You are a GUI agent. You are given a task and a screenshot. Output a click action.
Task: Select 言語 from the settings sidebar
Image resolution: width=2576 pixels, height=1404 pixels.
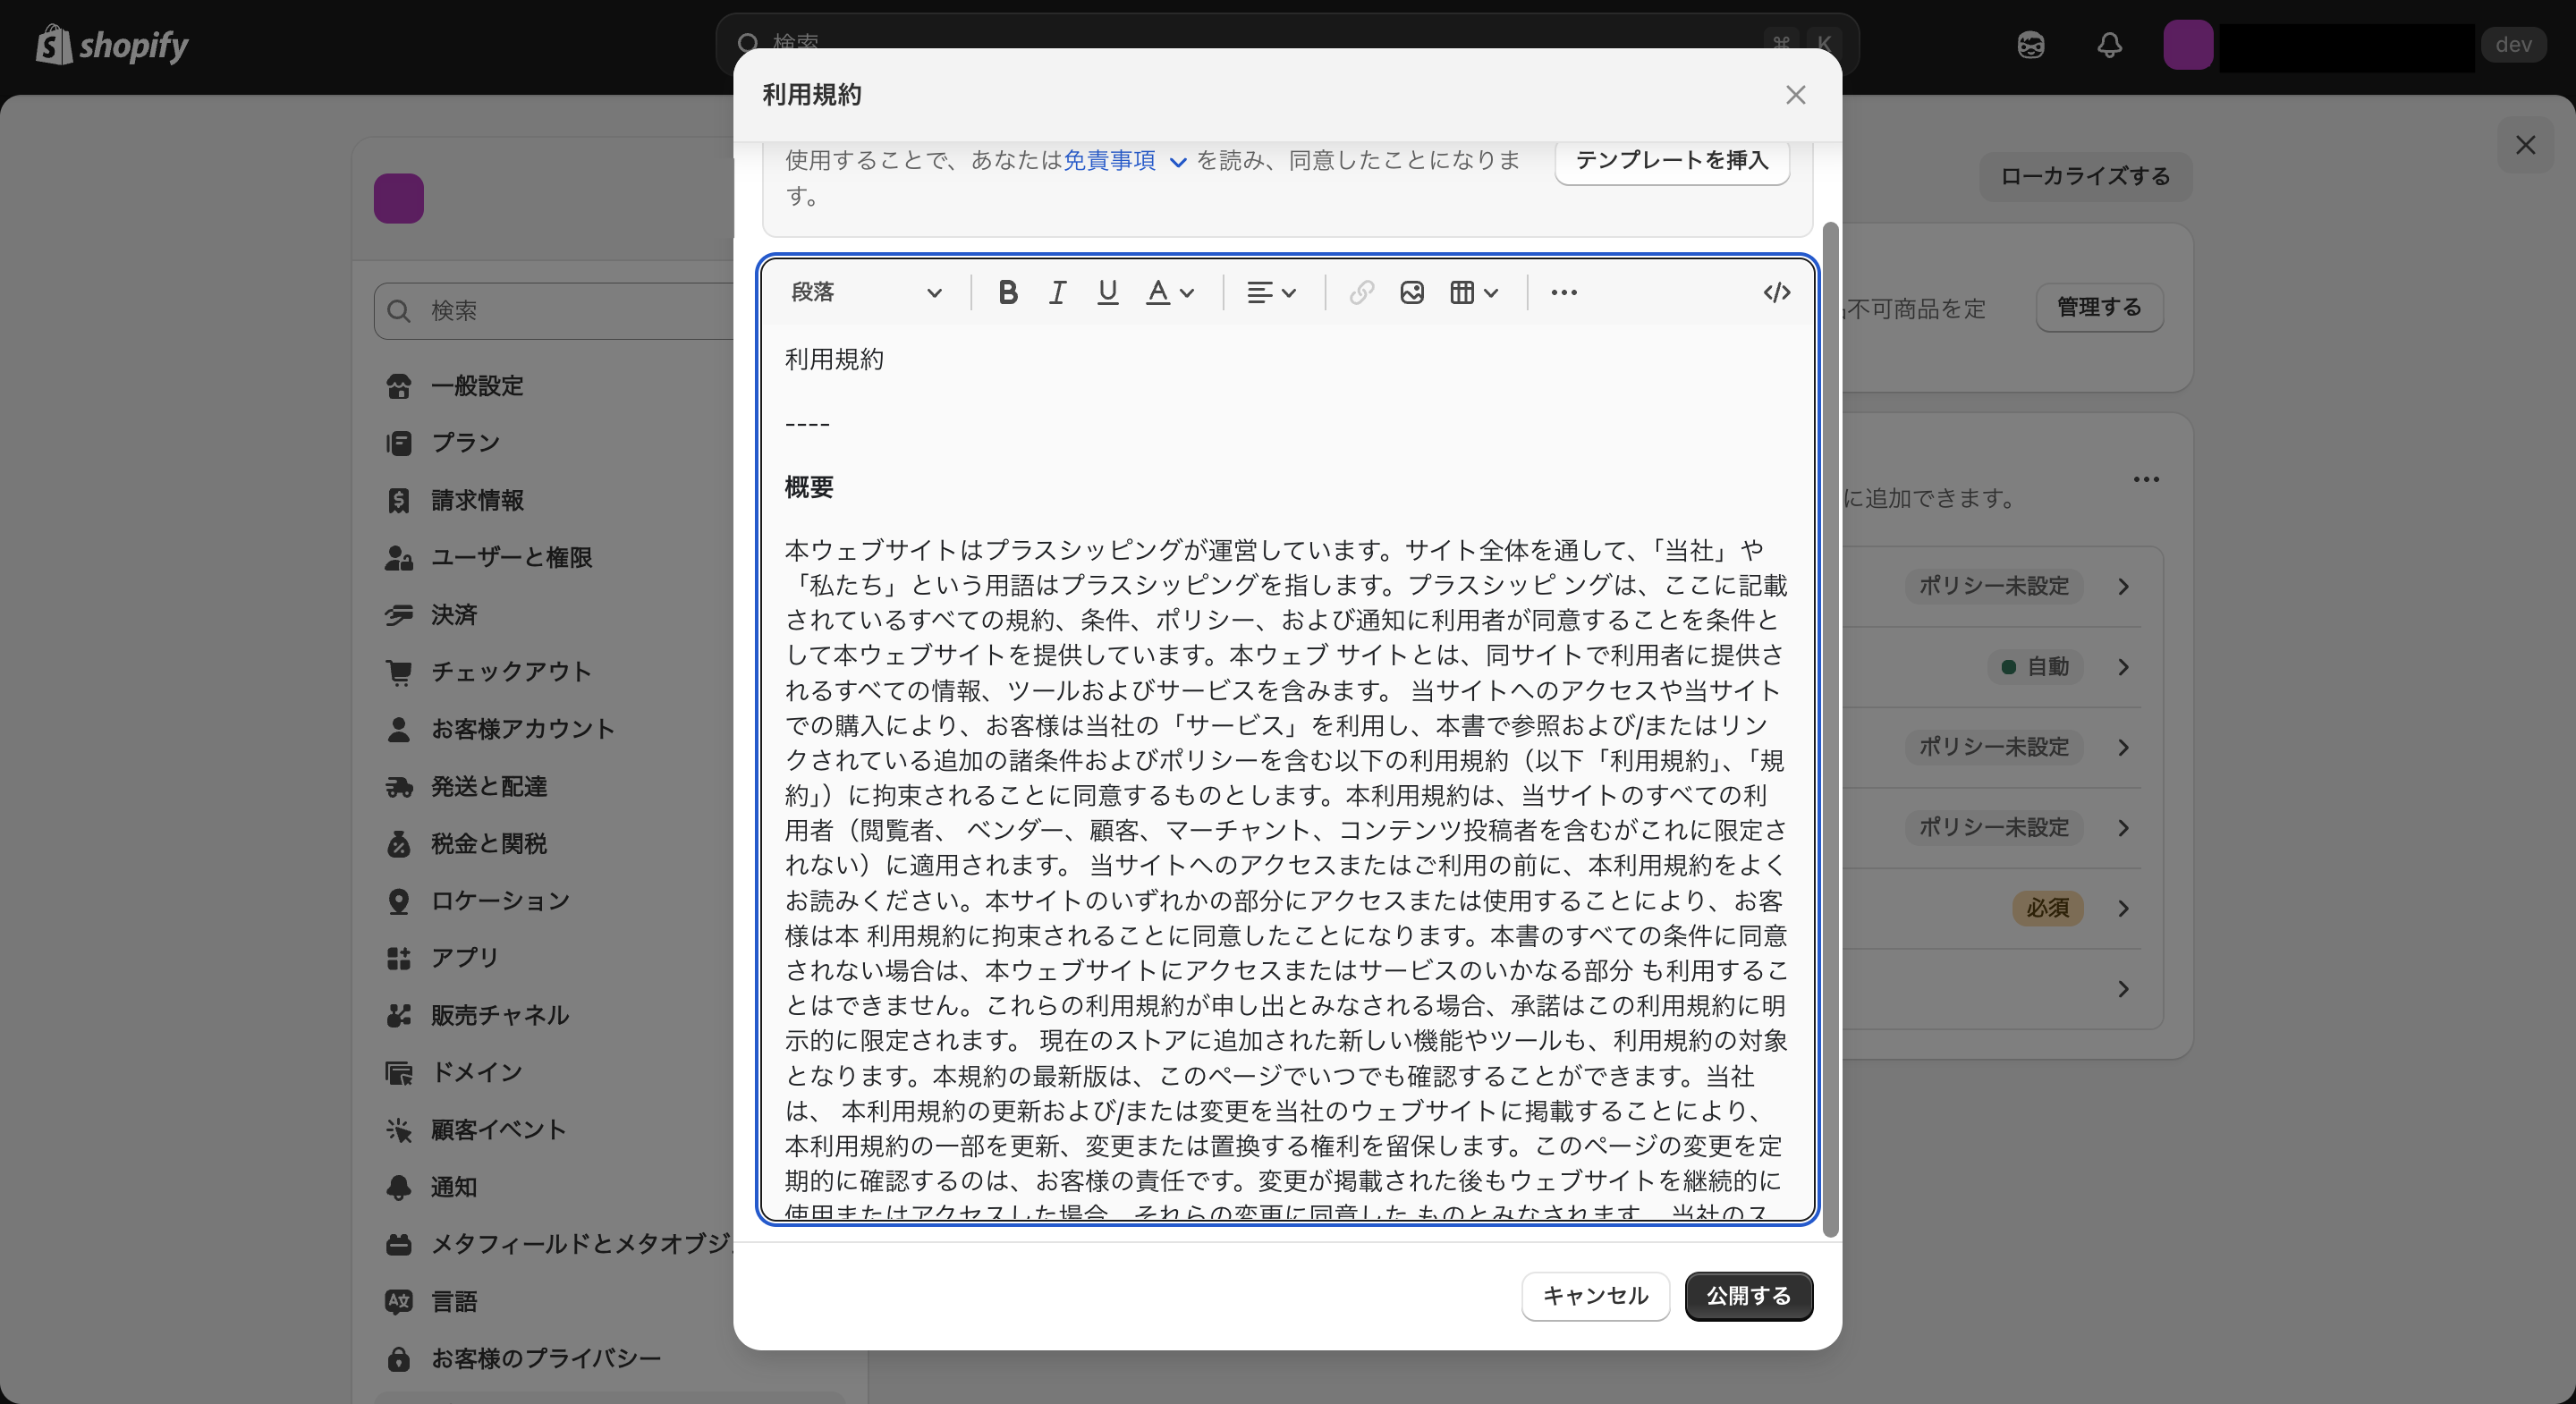point(455,1302)
